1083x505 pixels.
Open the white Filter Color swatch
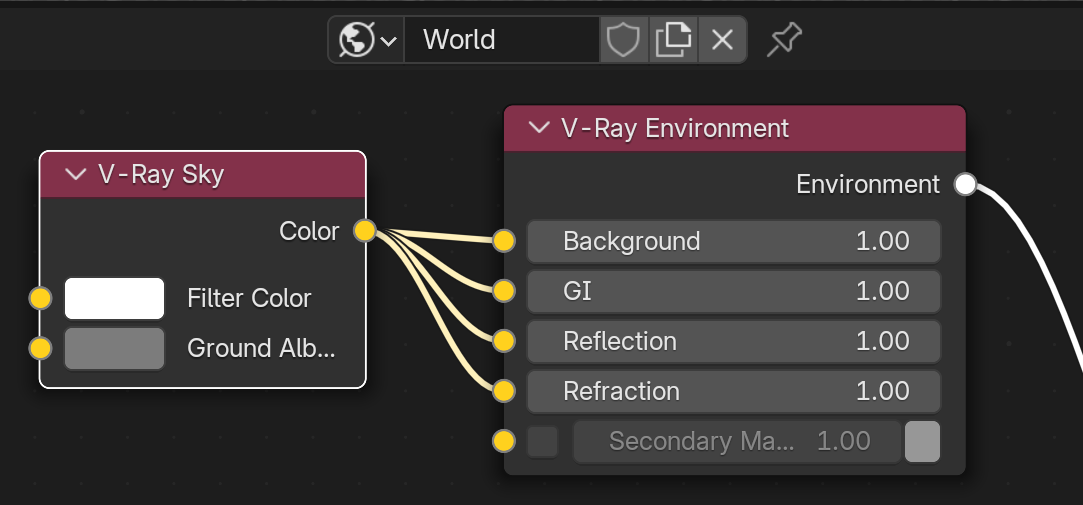[115, 298]
